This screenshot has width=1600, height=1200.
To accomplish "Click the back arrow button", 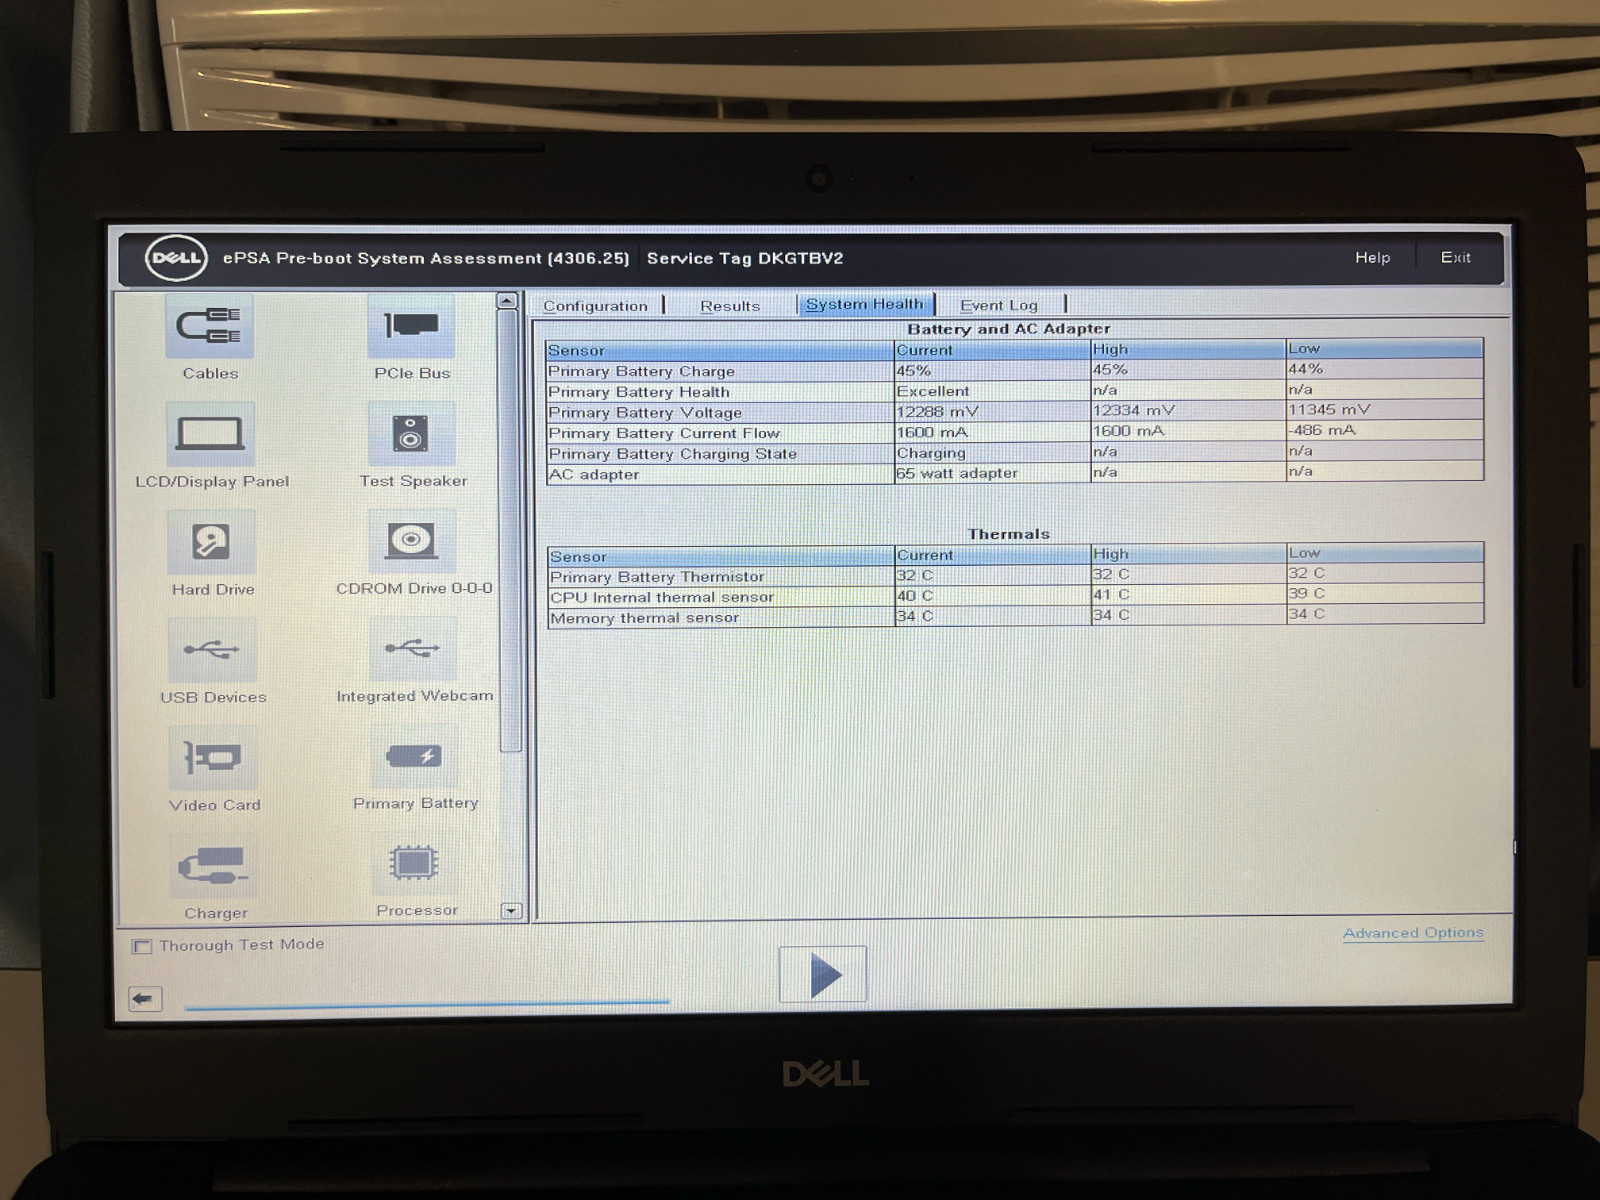I will point(145,998).
